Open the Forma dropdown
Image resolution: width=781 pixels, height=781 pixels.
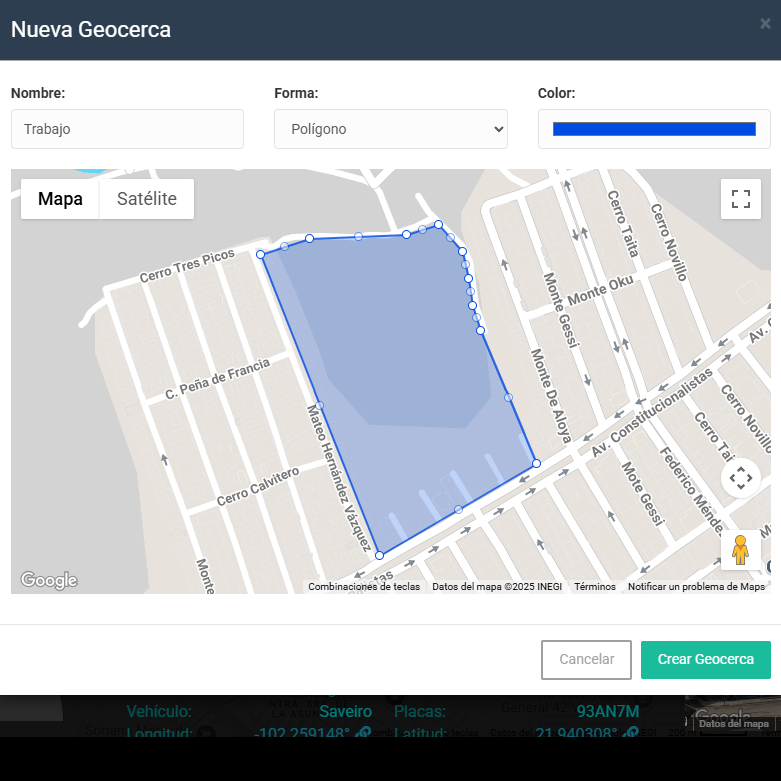390,129
